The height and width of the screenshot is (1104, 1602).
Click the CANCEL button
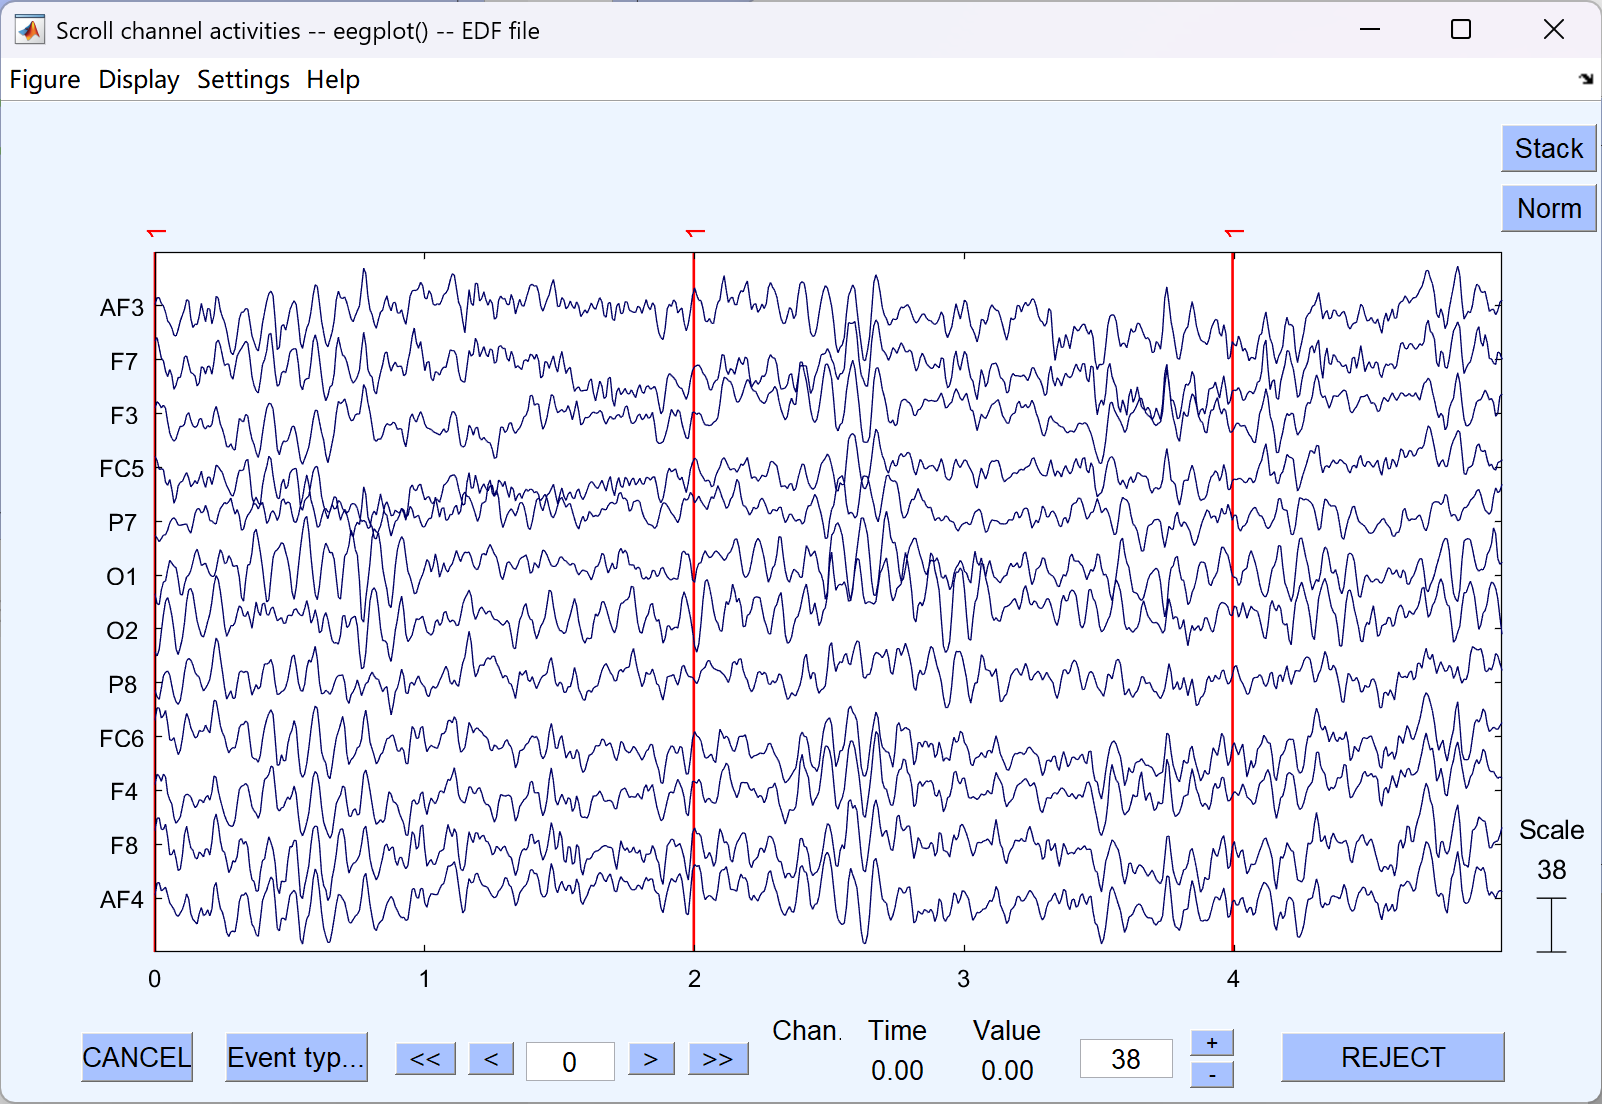[x=137, y=1057]
